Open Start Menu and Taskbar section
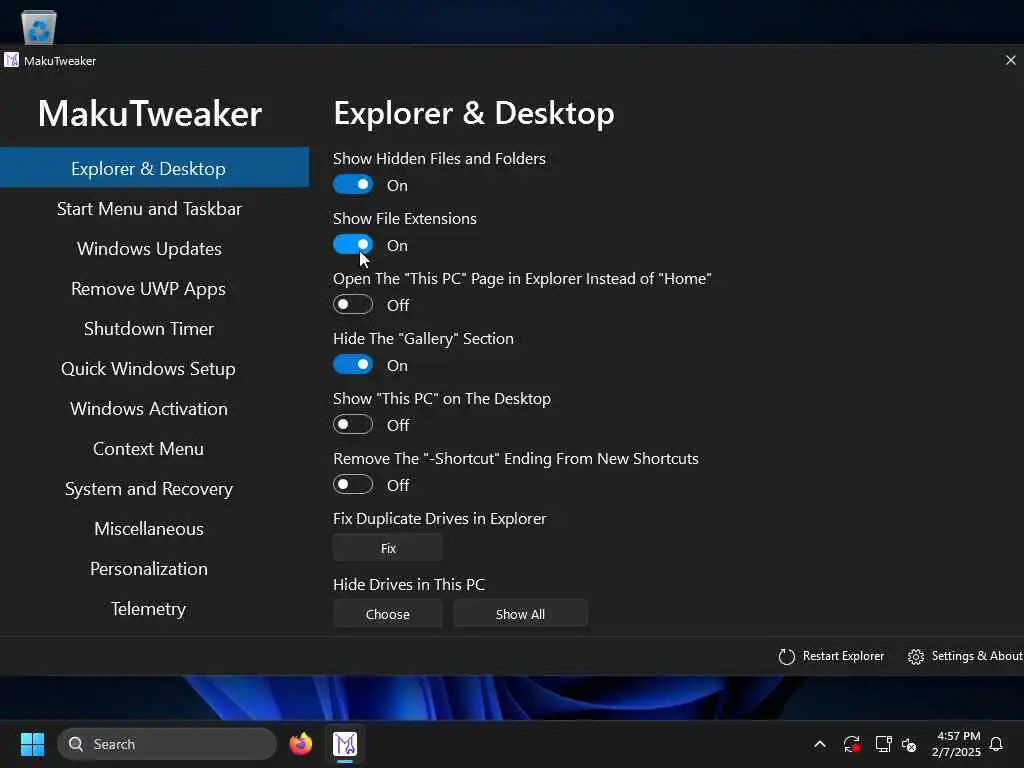Image resolution: width=1024 pixels, height=768 pixels. point(149,208)
